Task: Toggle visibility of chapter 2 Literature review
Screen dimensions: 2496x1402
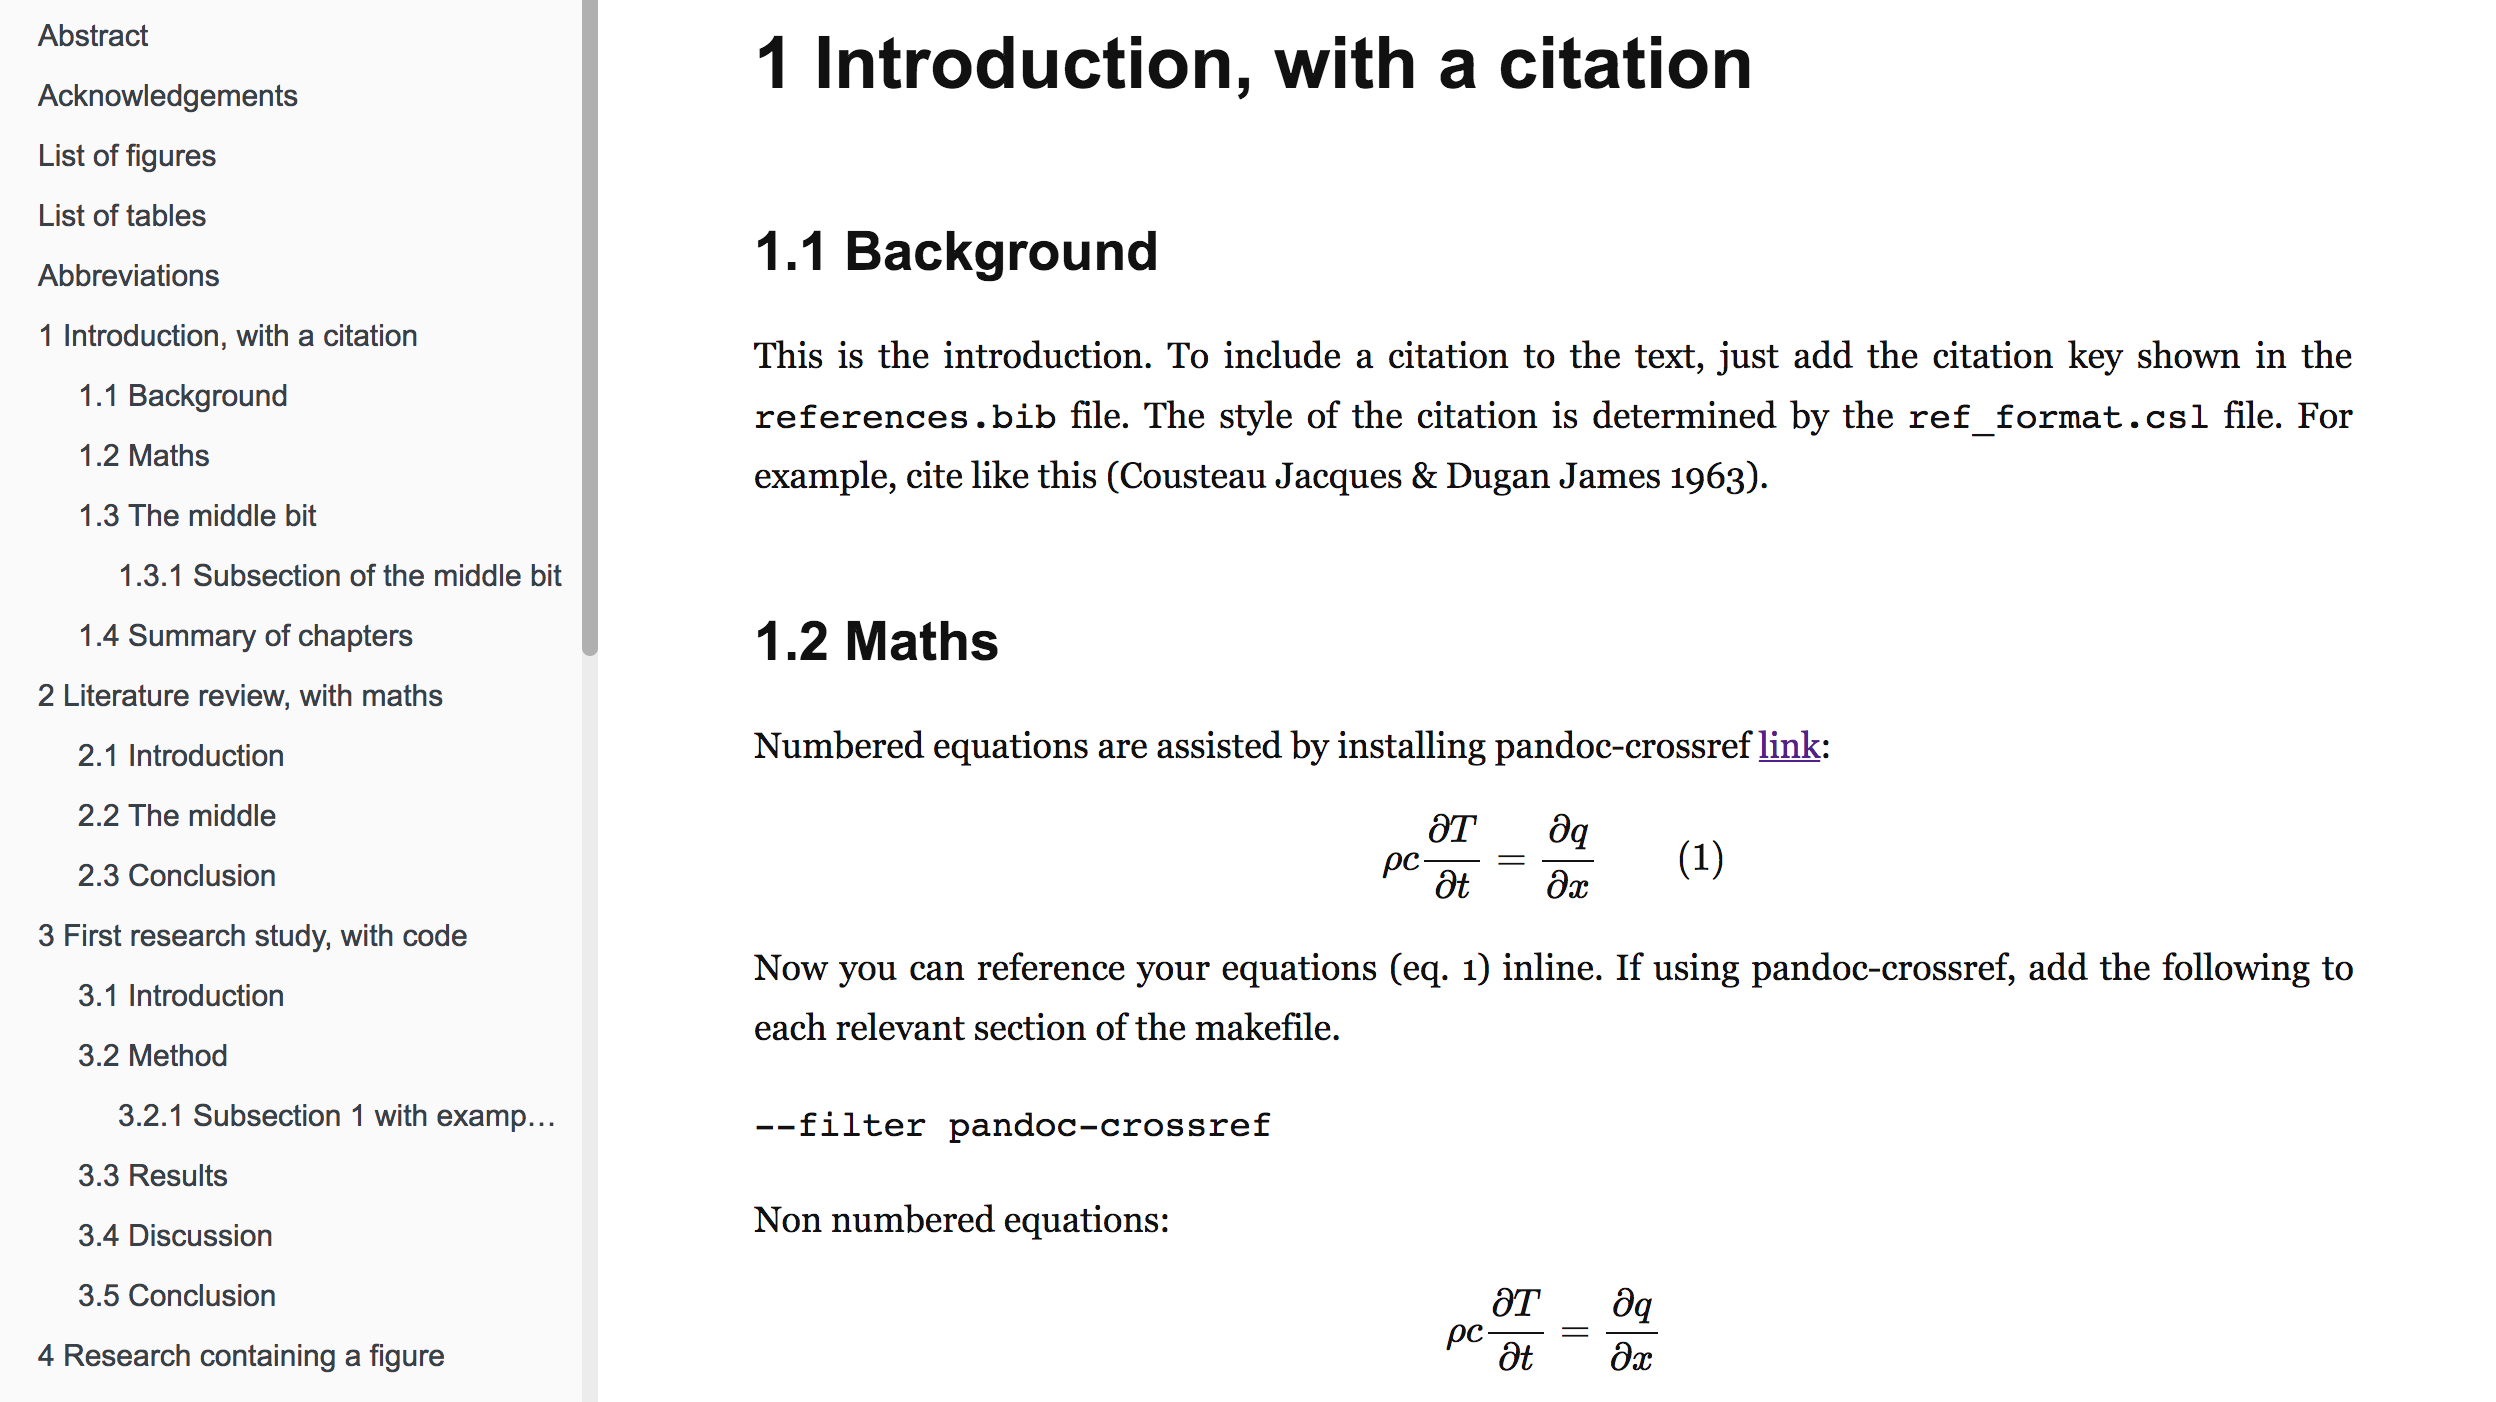Action: pyautogui.click(x=240, y=696)
